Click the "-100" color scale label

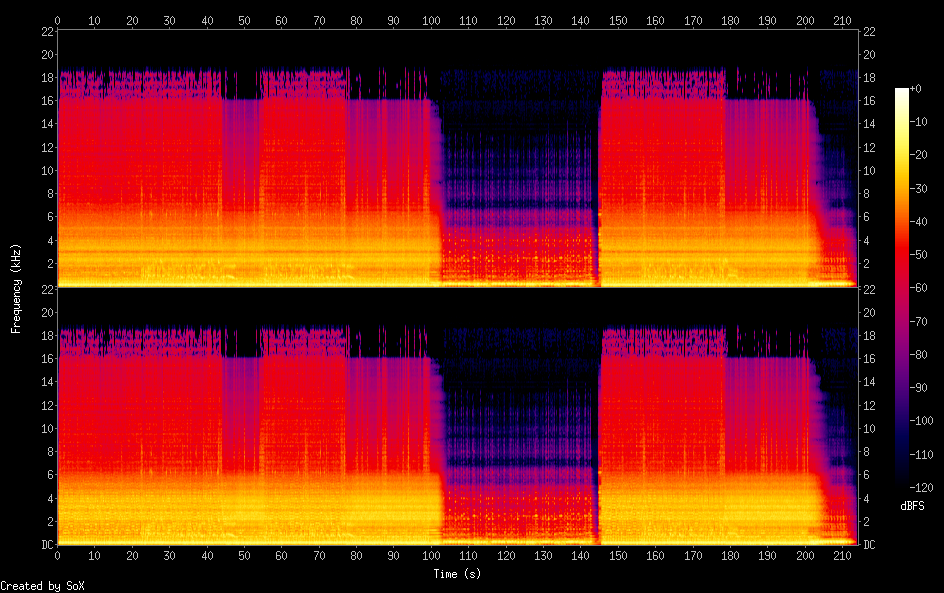(x=922, y=421)
